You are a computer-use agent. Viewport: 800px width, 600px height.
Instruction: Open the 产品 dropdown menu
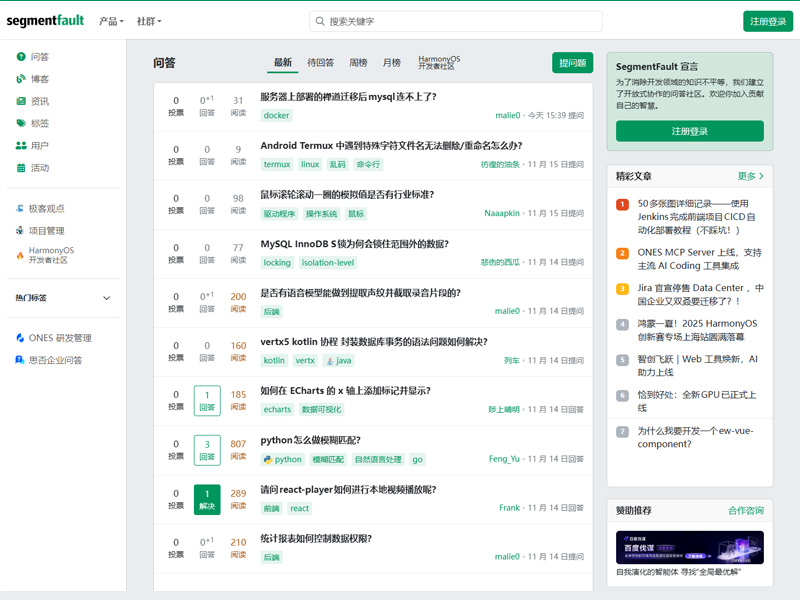(x=111, y=21)
